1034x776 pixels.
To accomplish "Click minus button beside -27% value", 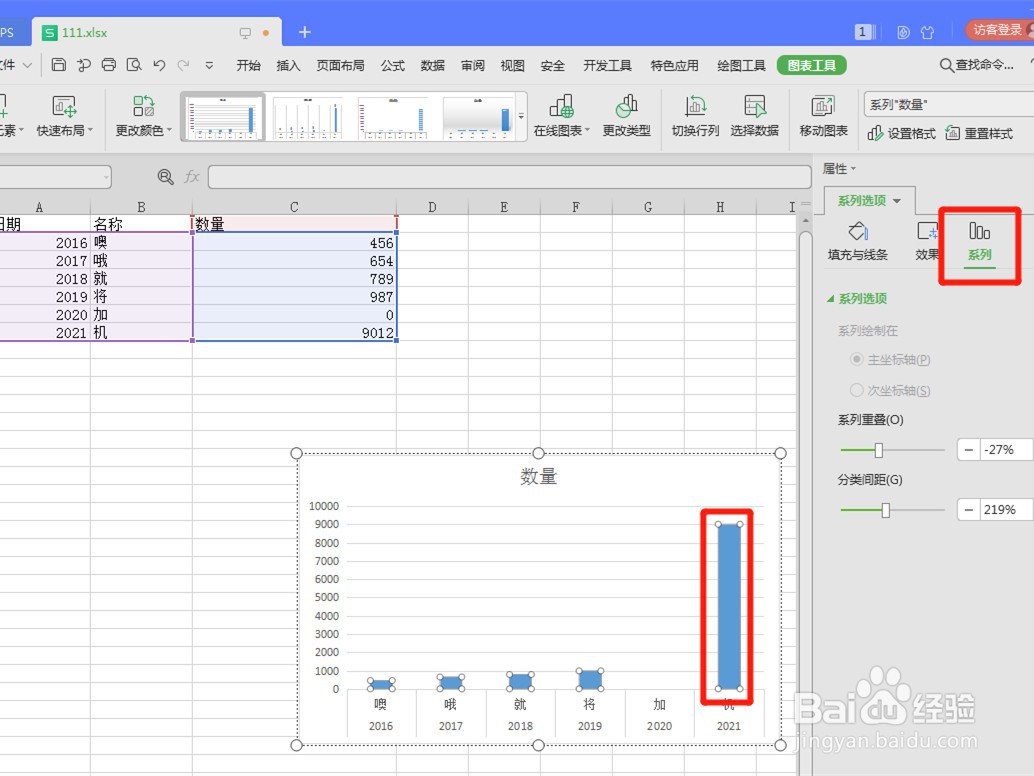I will point(968,450).
